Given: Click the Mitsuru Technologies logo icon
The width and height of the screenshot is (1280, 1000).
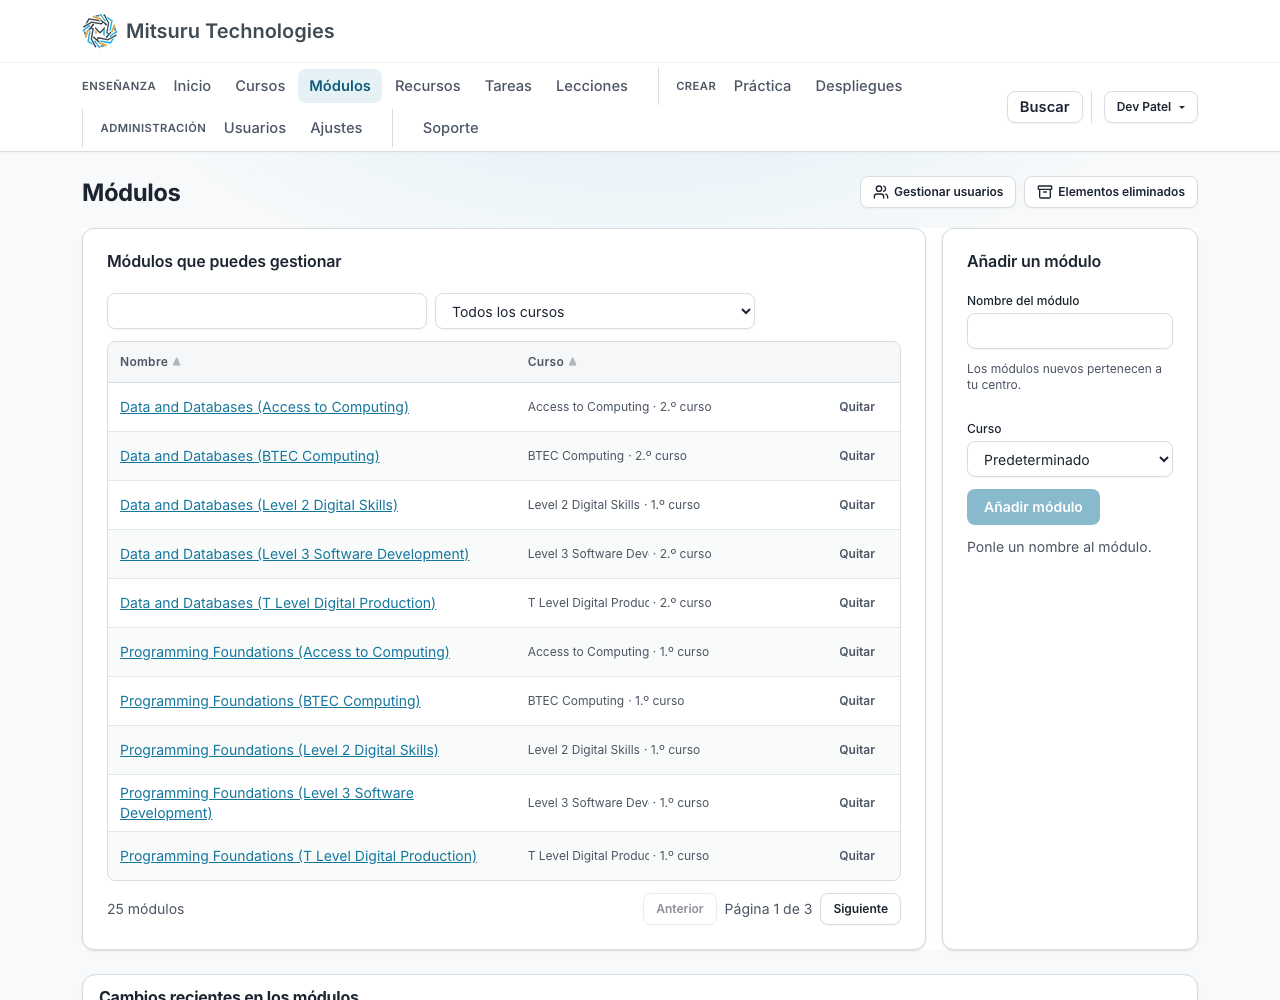Looking at the screenshot, I should click(x=100, y=31).
